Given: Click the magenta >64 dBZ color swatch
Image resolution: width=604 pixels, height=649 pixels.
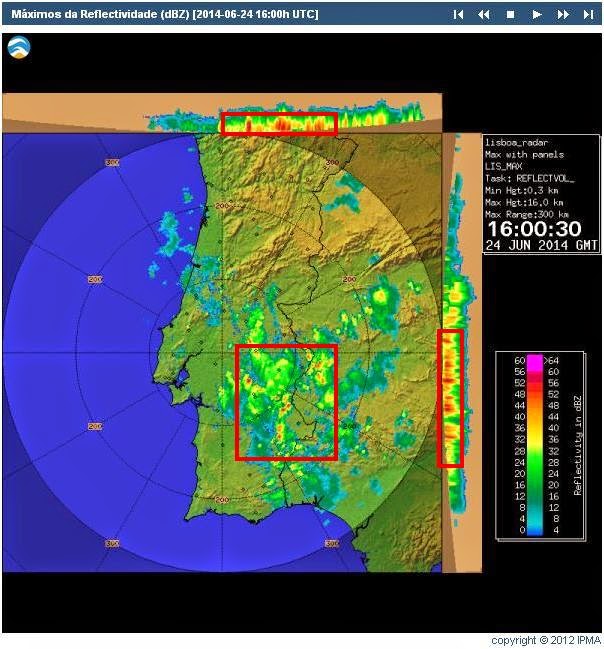Looking at the screenshot, I should pos(535,361).
